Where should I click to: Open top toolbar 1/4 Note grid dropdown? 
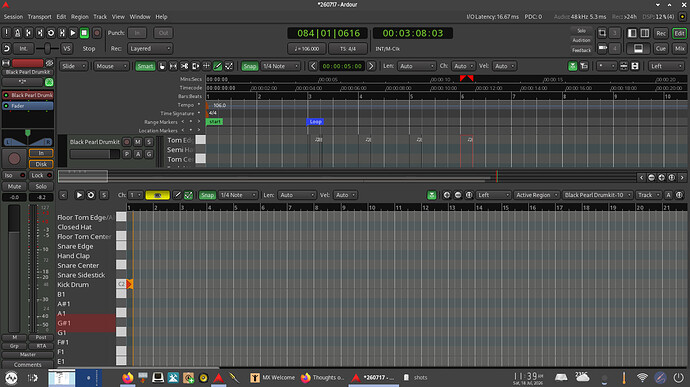pos(281,66)
